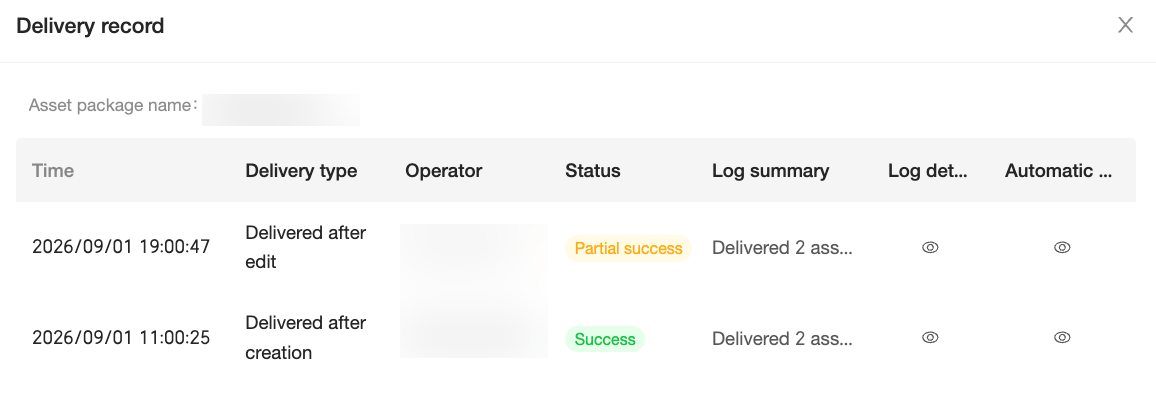This screenshot has width=1156, height=404.
Task: Click the log summary text in first row
Action: [x=782, y=248]
